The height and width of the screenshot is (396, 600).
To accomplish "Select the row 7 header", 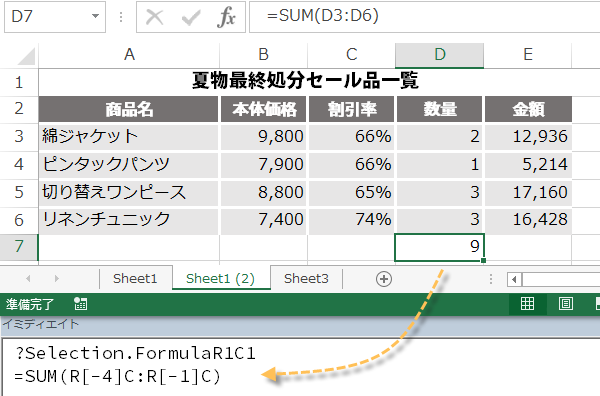I will [x=19, y=247].
